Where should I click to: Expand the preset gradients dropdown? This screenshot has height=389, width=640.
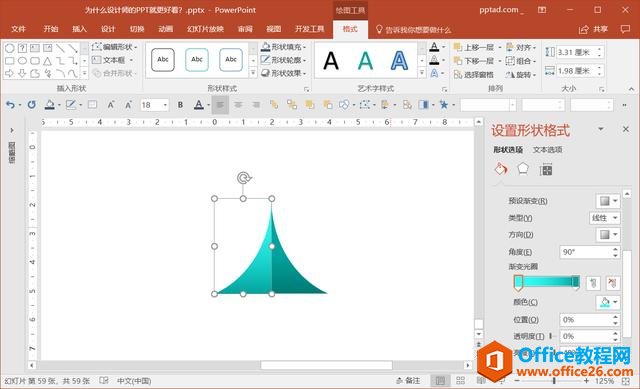click(608, 201)
